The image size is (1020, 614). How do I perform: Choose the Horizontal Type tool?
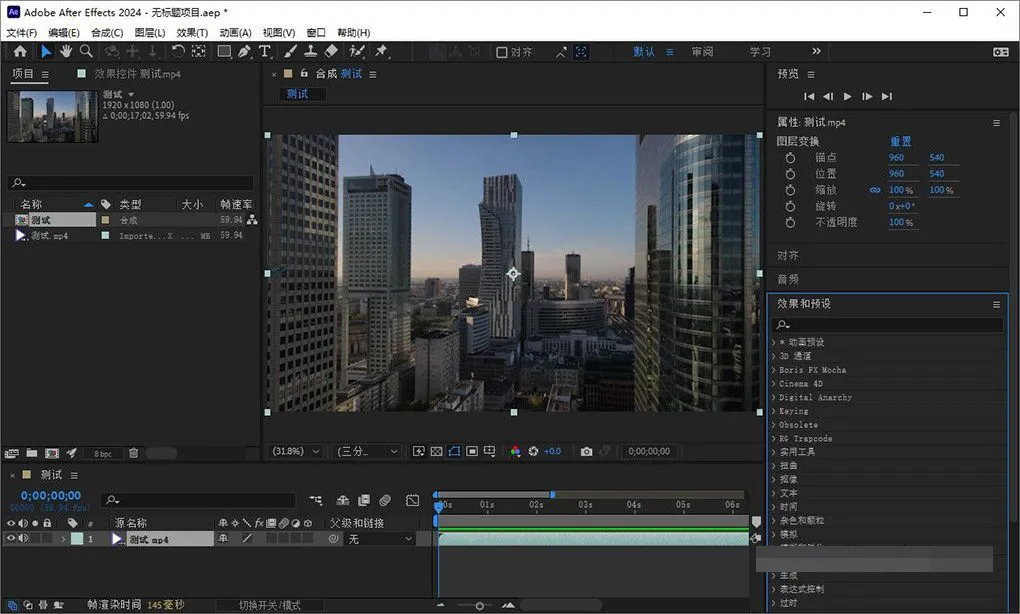(x=265, y=52)
